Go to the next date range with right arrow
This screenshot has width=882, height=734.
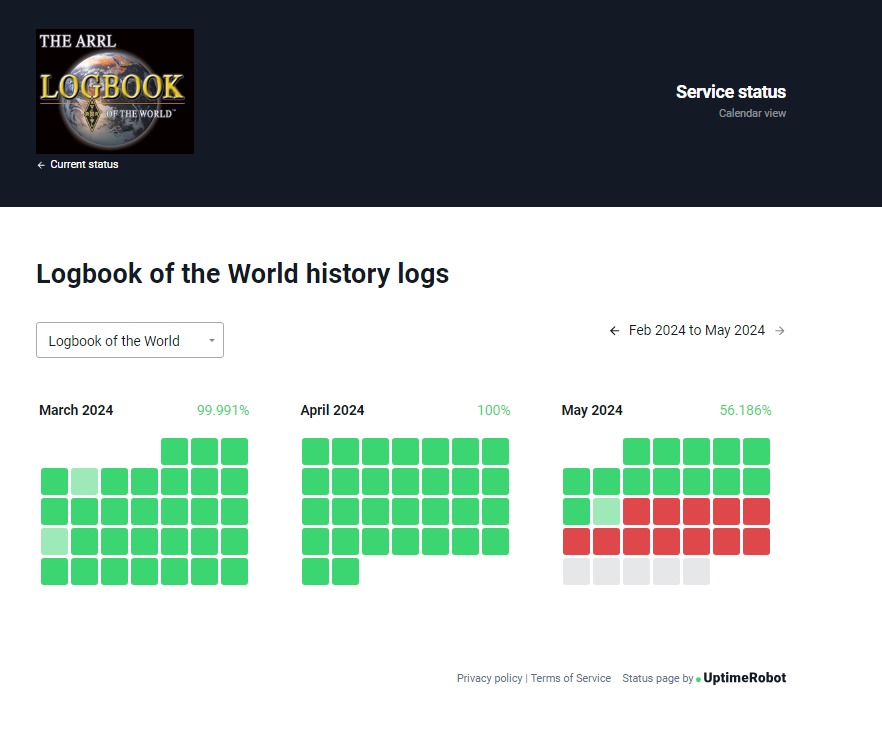click(780, 331)
